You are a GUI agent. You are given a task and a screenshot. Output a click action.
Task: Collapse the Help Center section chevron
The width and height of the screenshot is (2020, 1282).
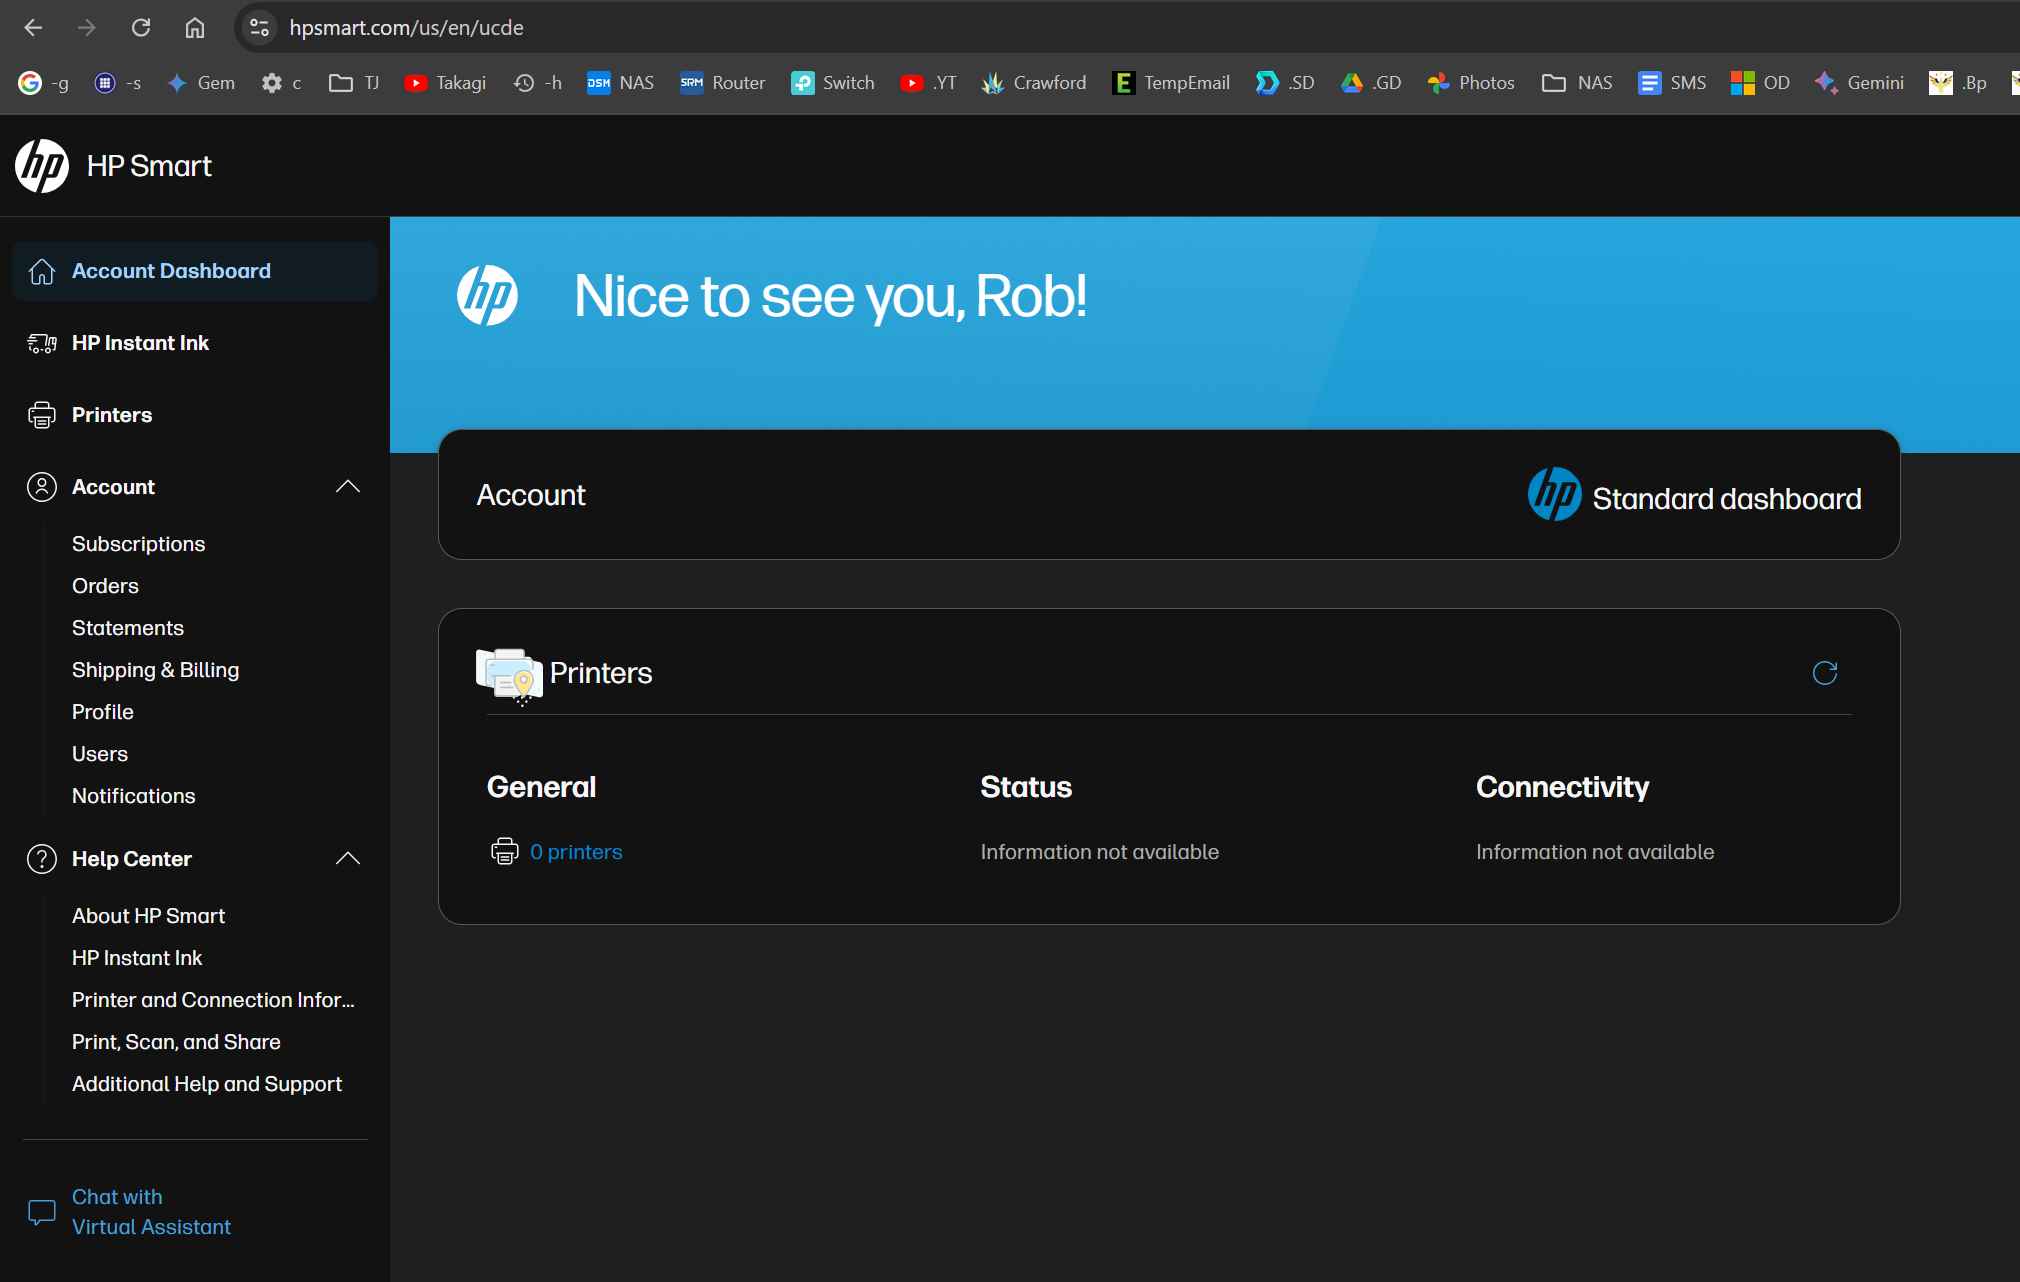coord(347,859)
